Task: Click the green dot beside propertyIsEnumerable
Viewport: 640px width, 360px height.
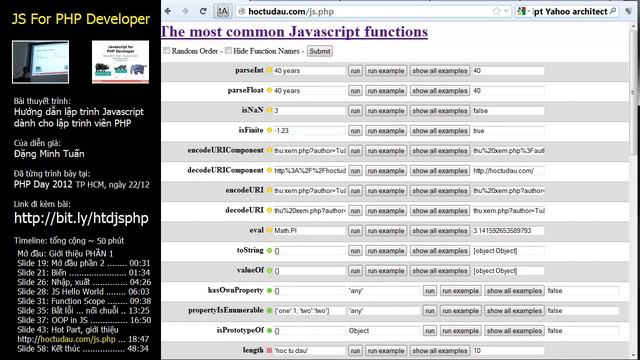Action: [x=269, y=310]
